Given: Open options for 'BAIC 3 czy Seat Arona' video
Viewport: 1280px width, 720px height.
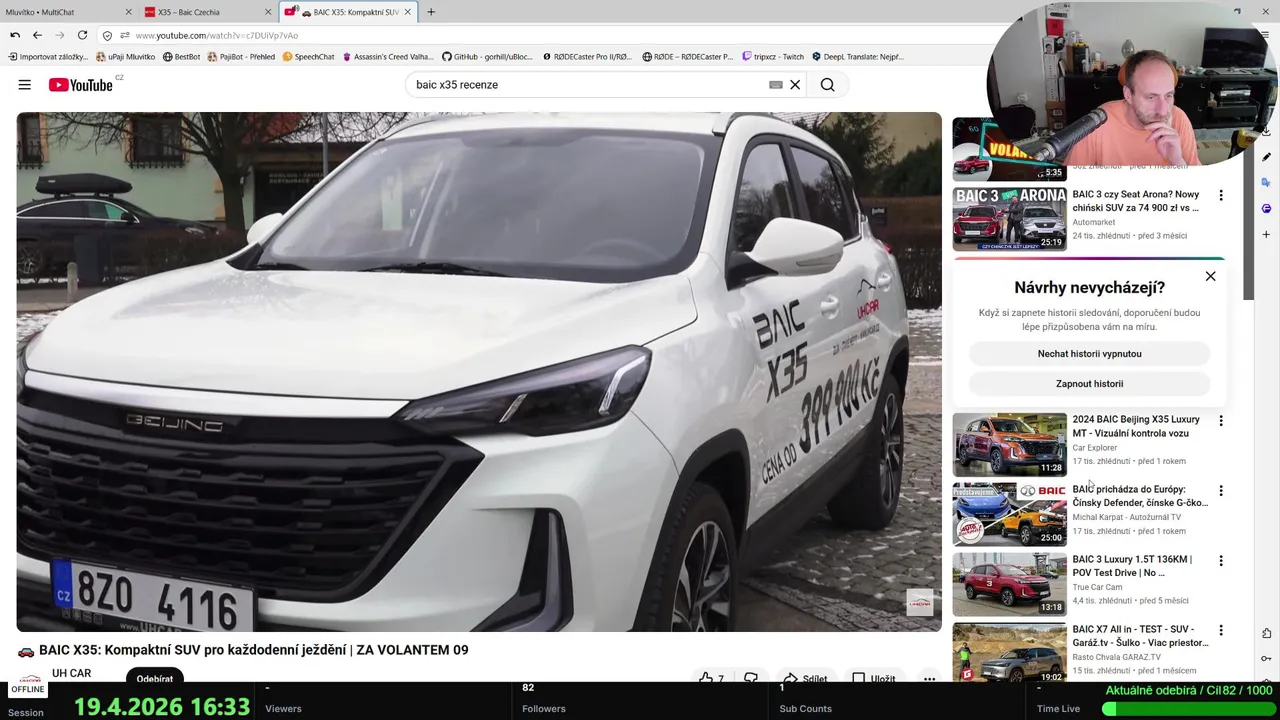Looking at the screenshot, I should click(x=1220, y=196).
